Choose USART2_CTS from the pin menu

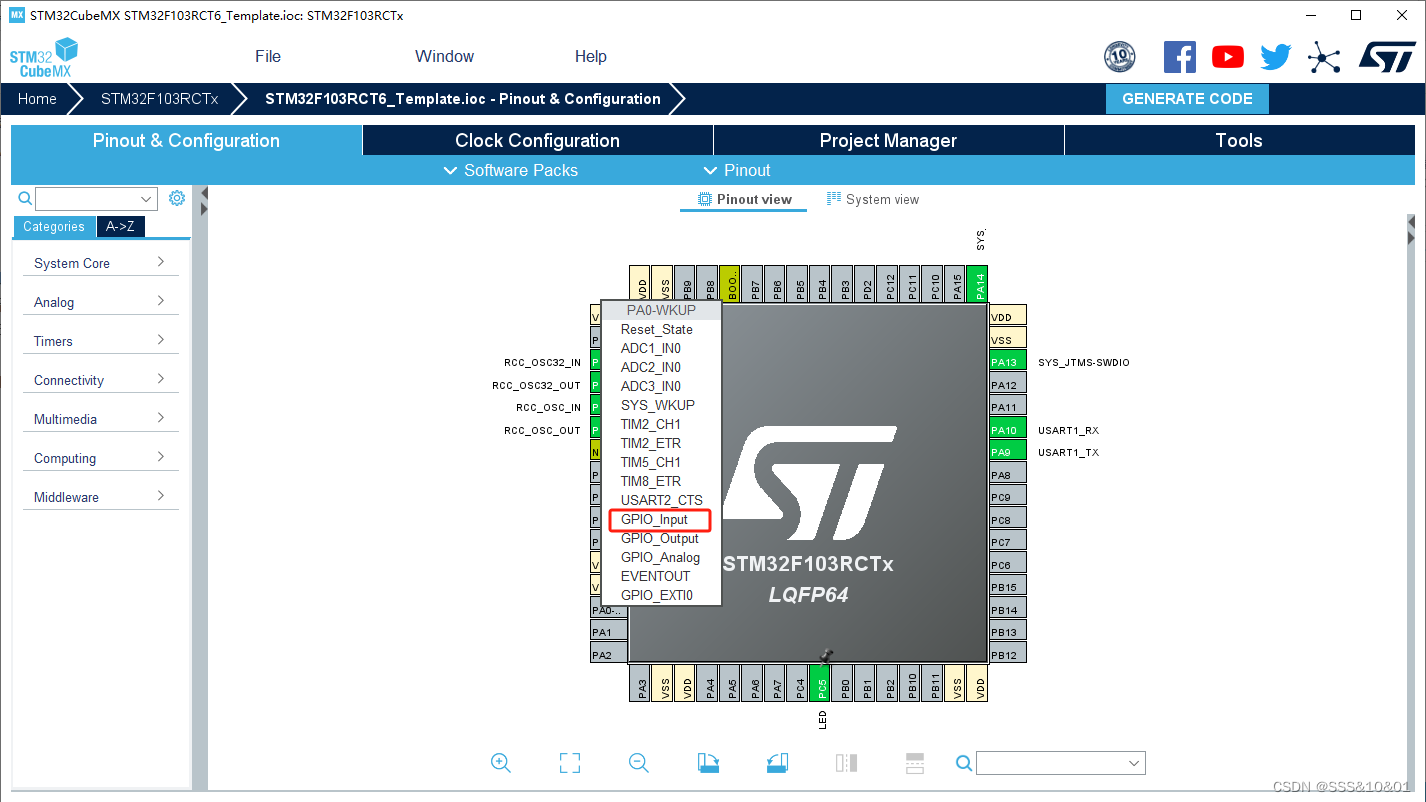tap(660, 500)
